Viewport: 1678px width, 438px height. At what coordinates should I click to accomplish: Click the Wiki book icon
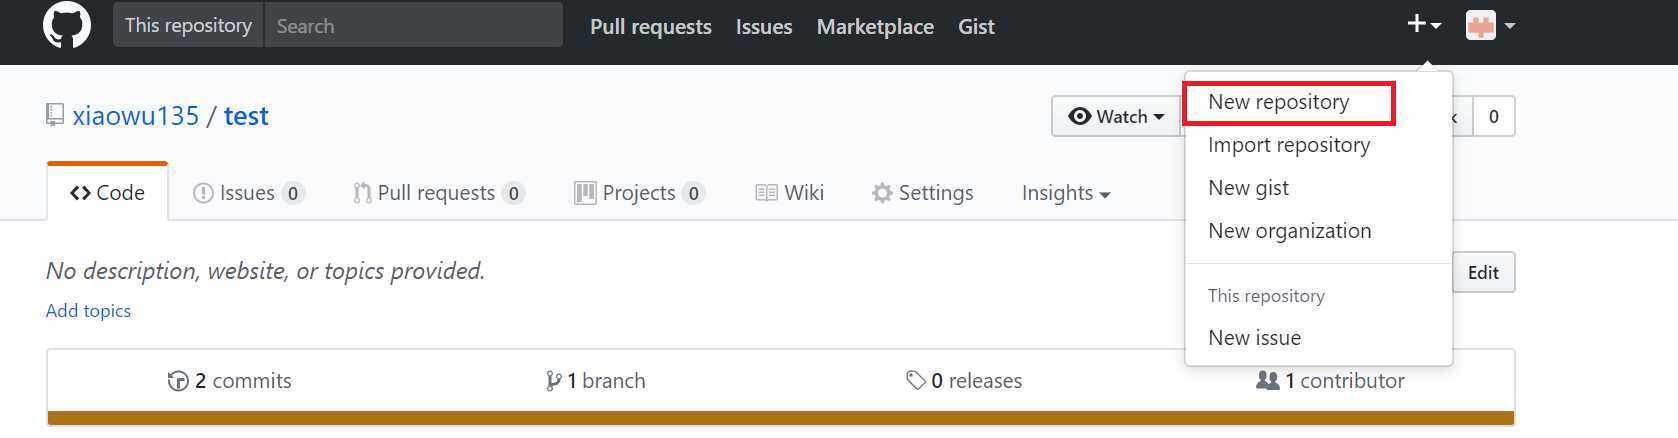click(x=766, y=193)
